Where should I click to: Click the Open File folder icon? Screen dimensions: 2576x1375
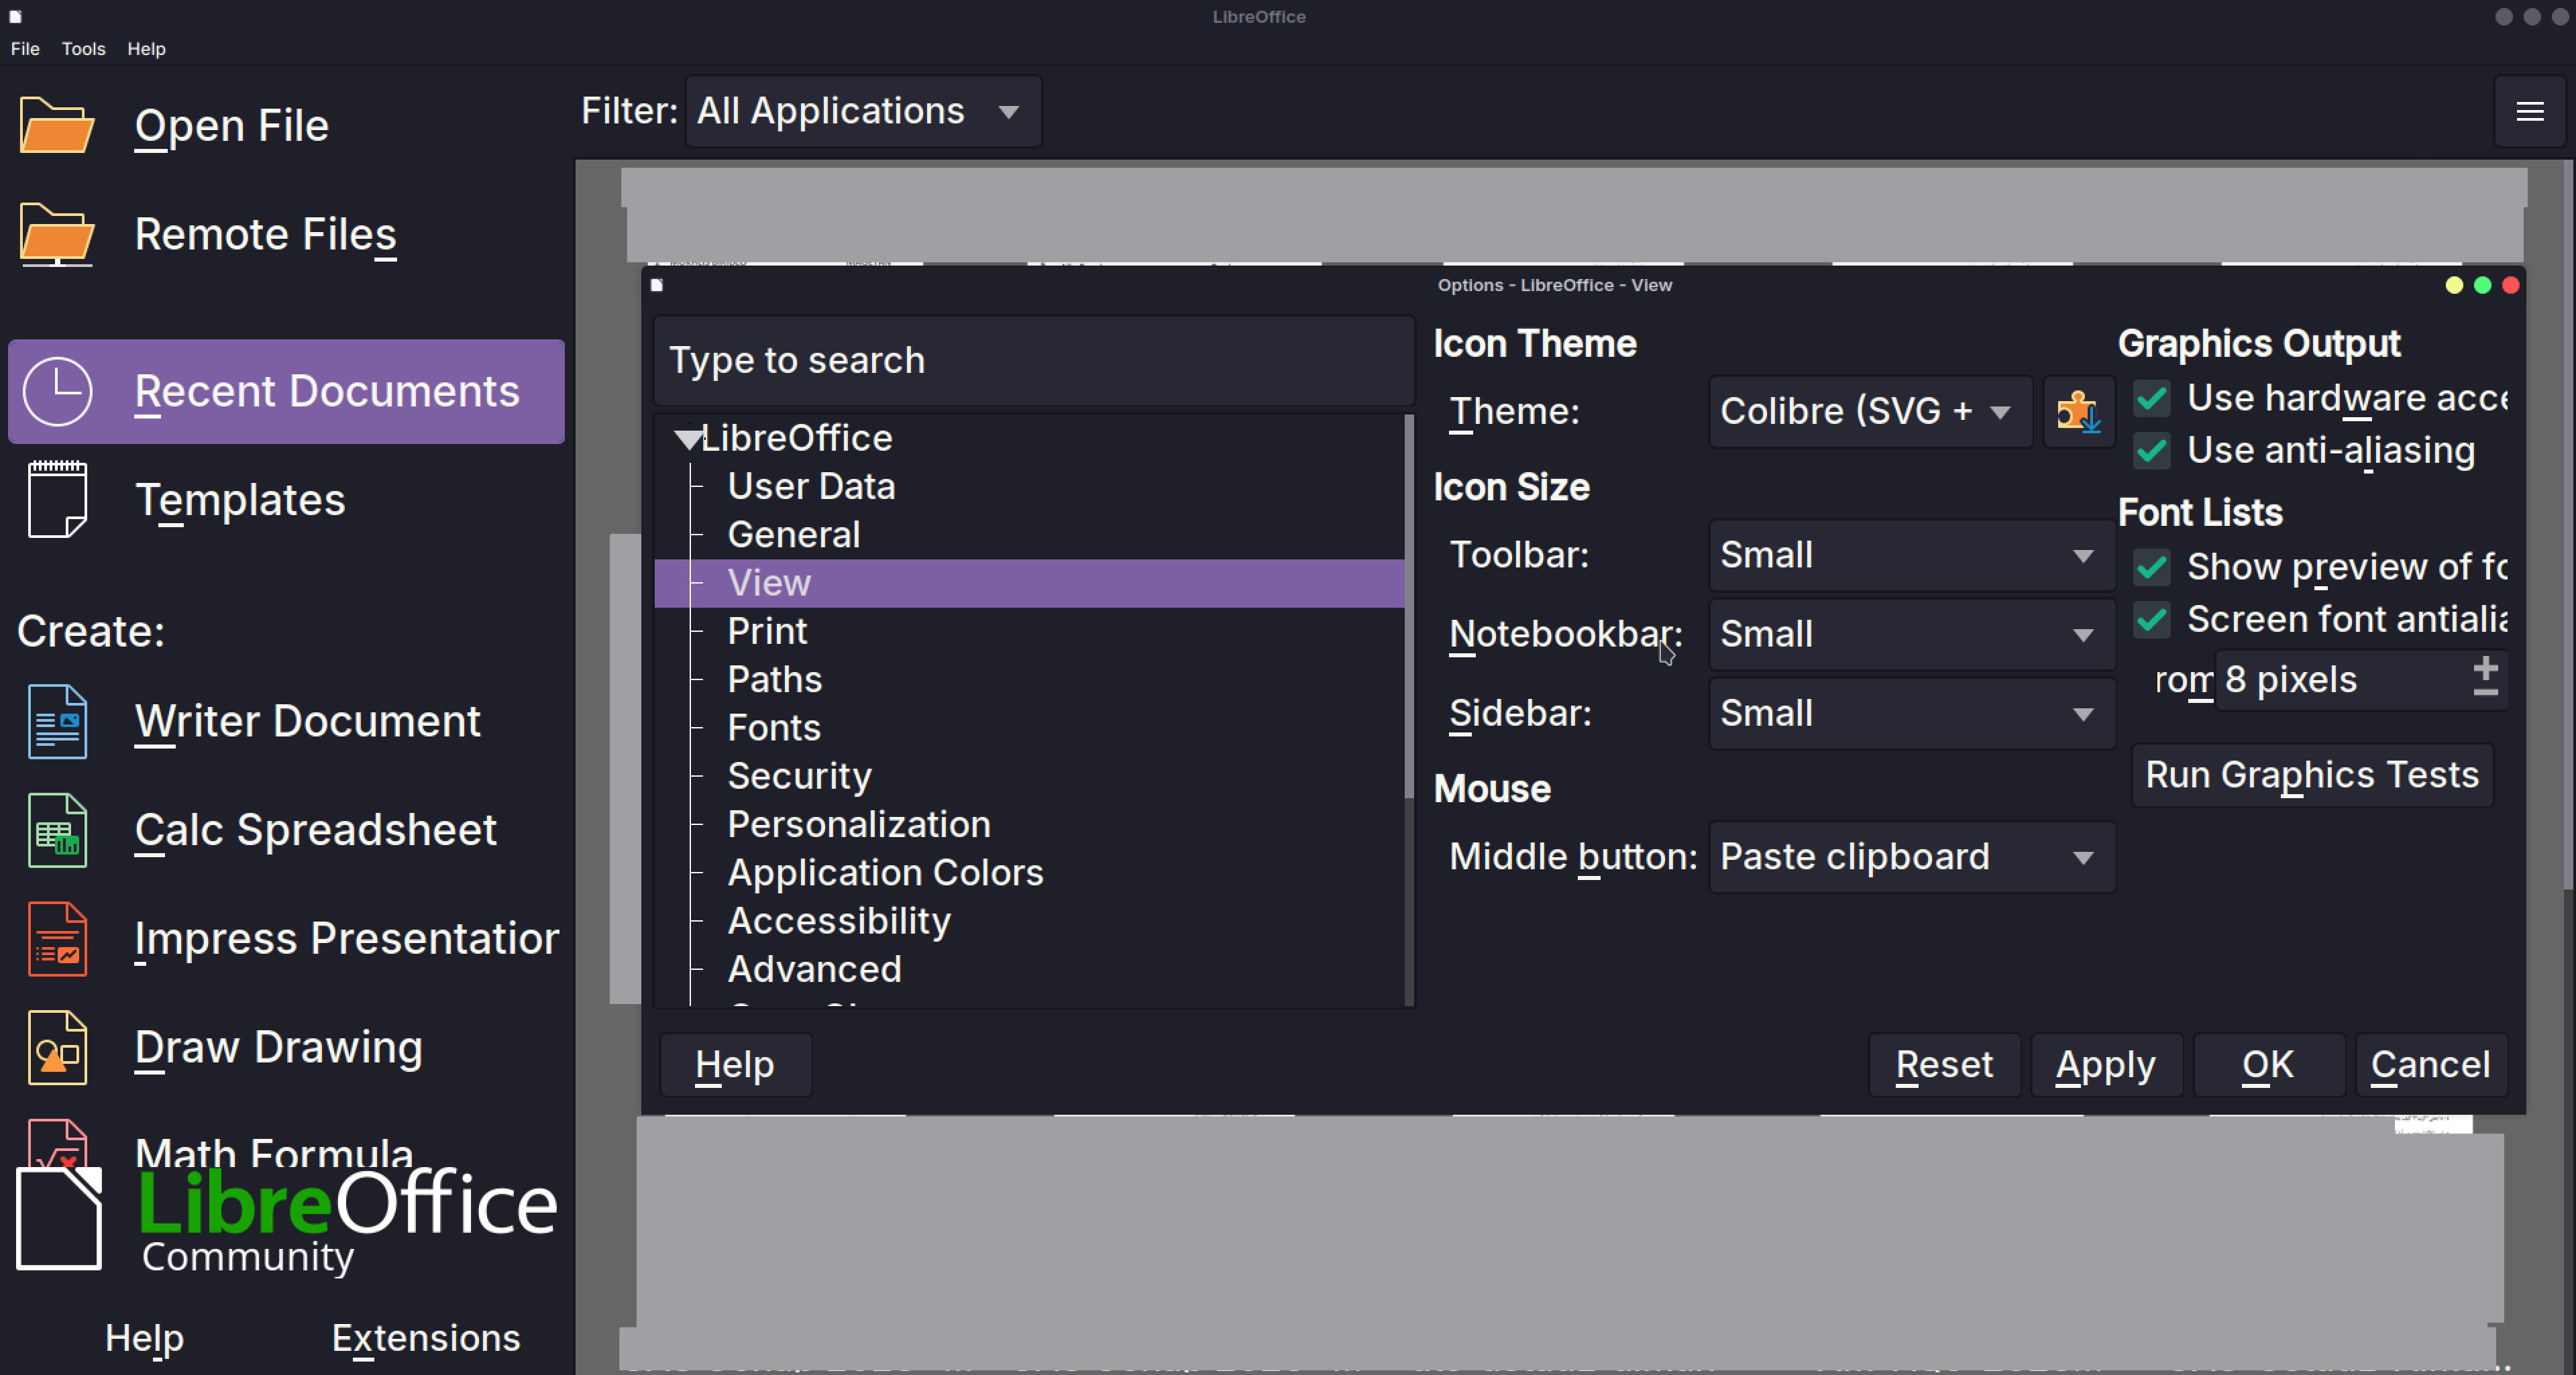57,125
